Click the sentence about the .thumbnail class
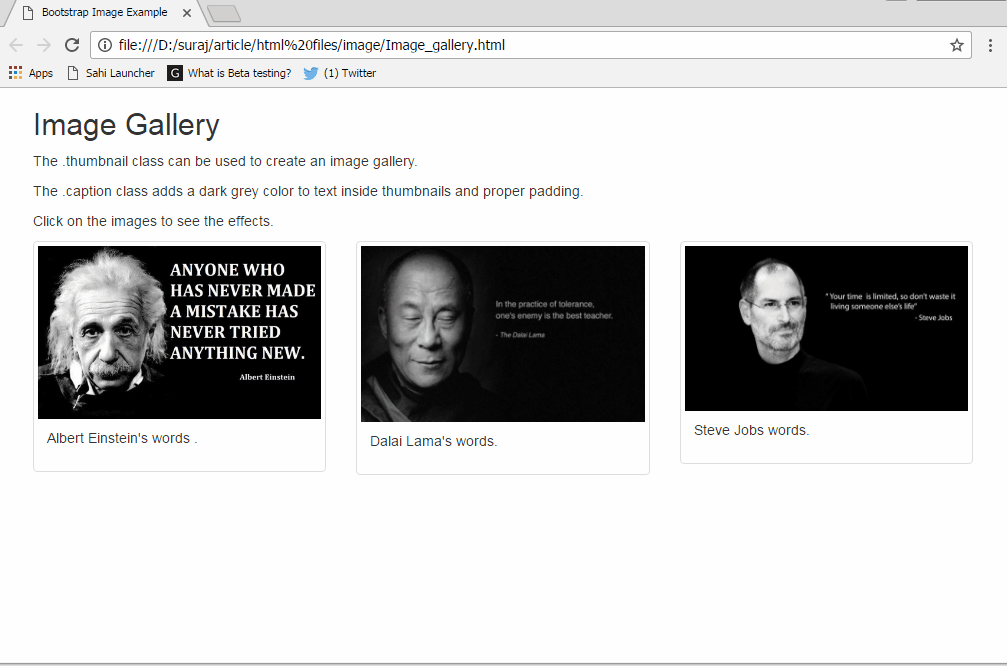 (225, 161)
